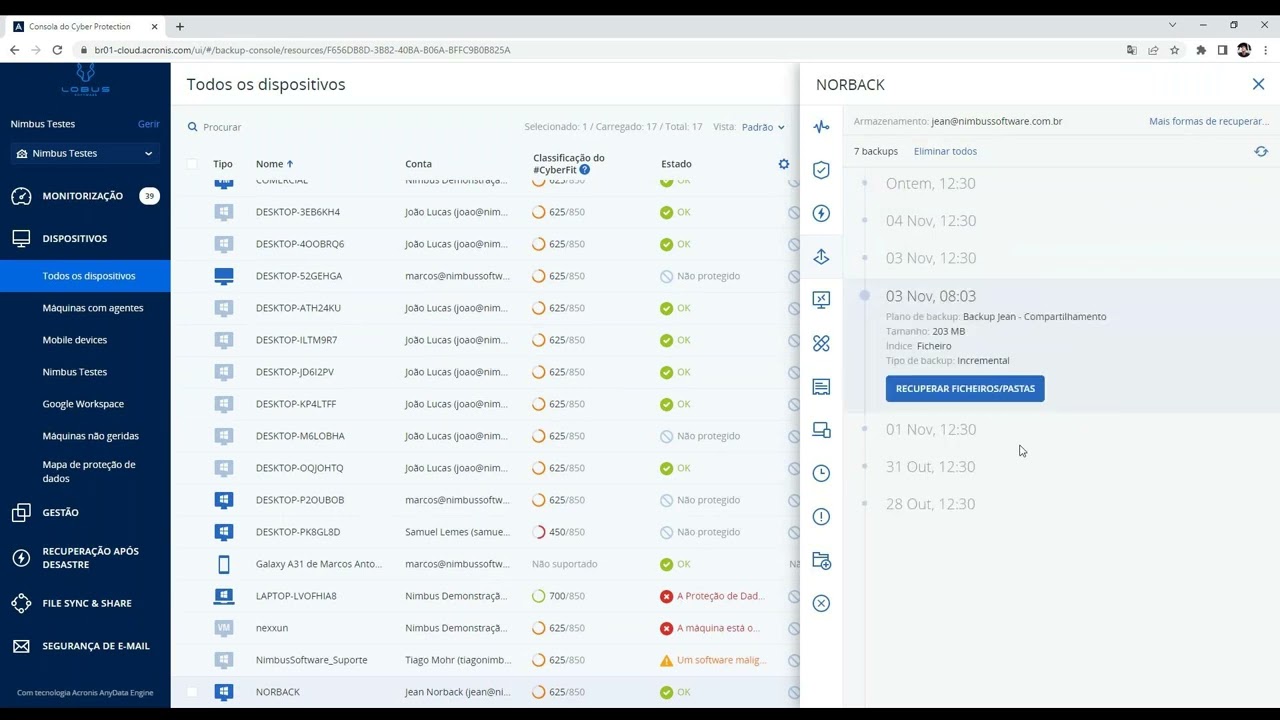The width and height of the screenshot is (1280, 720).
Task: Open the Alerts exclamation icon
Action: [x=821, y=517]
